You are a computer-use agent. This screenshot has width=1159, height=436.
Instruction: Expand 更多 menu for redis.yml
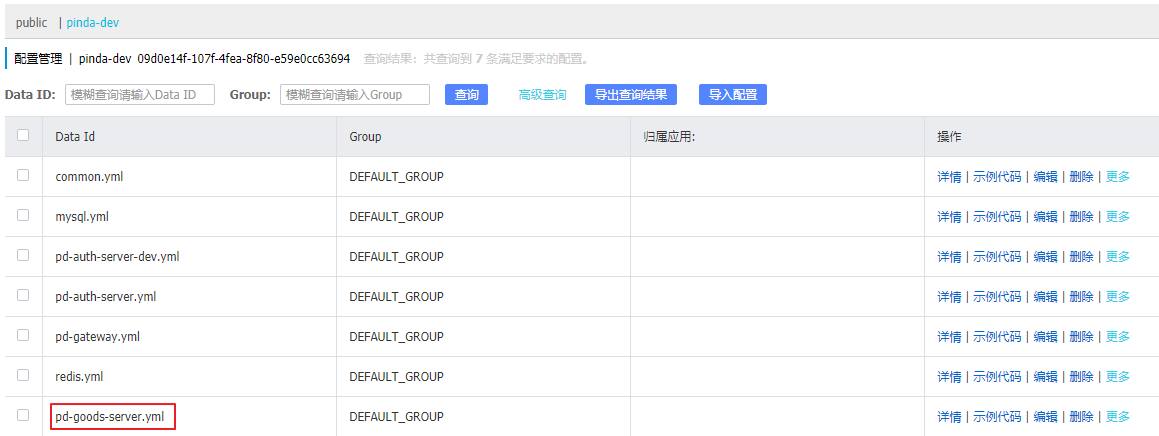1118,377
